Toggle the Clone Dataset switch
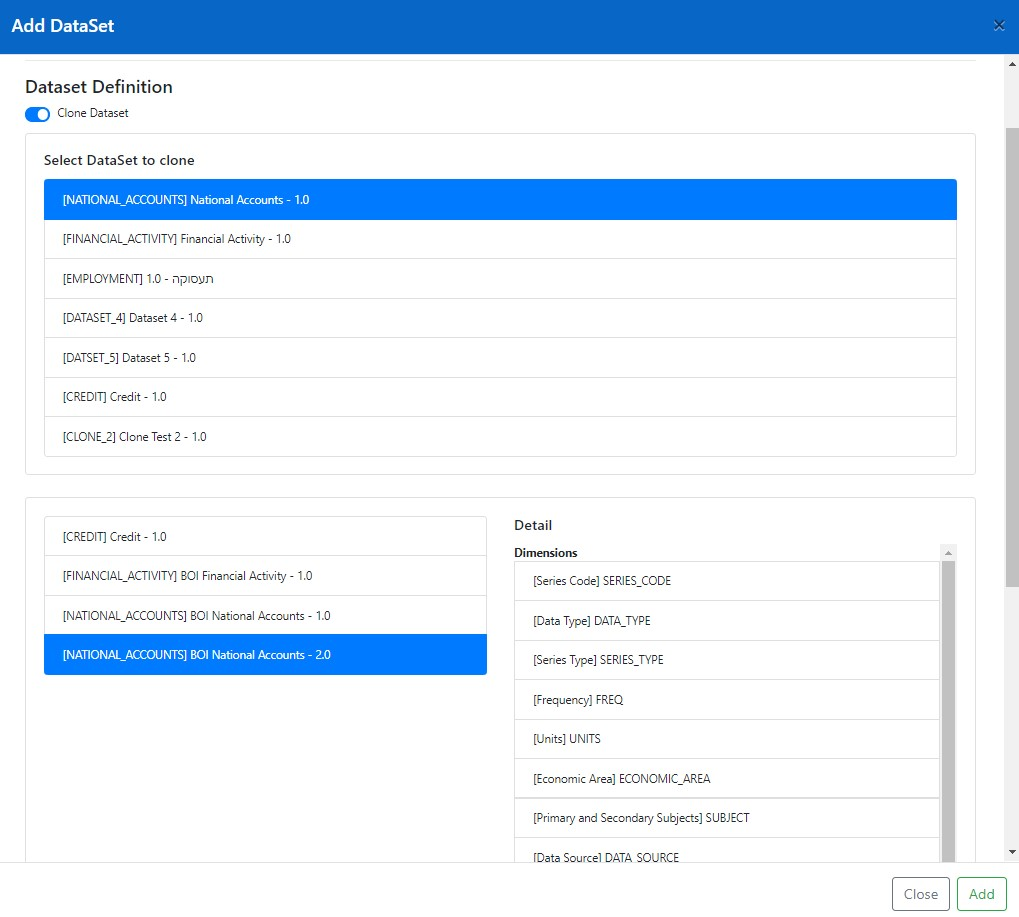Viewport: 1019px width, 917px height. [38, 114]
